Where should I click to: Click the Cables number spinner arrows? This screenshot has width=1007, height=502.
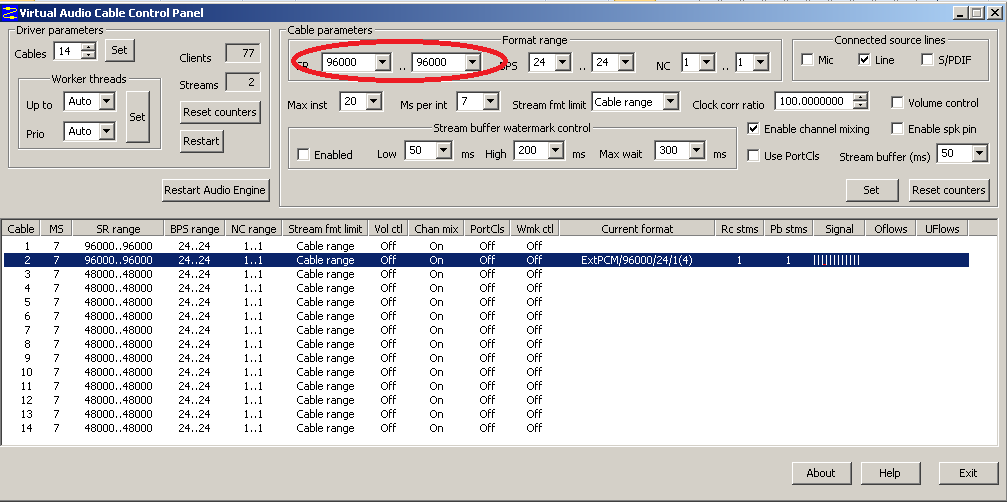pos(90,51)
